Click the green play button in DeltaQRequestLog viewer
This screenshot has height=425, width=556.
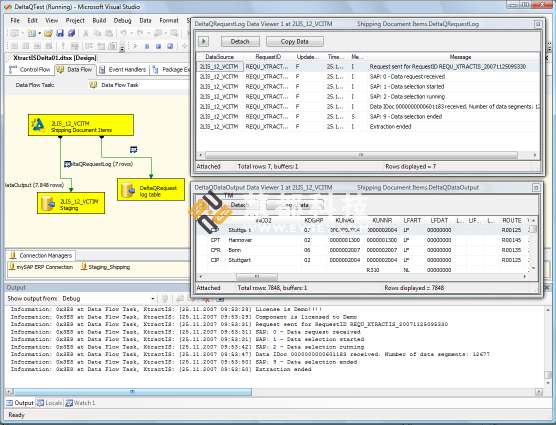(x=204, y=41)
